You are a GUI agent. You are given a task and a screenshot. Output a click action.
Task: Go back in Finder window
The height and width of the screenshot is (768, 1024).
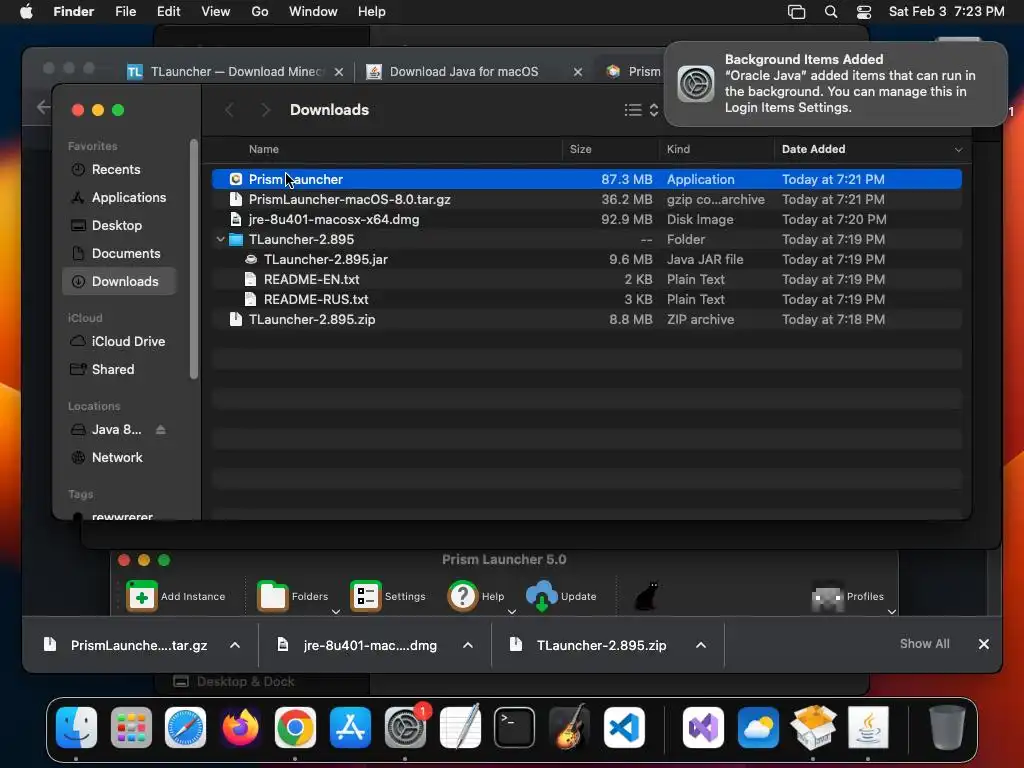[x=229, y=110]
